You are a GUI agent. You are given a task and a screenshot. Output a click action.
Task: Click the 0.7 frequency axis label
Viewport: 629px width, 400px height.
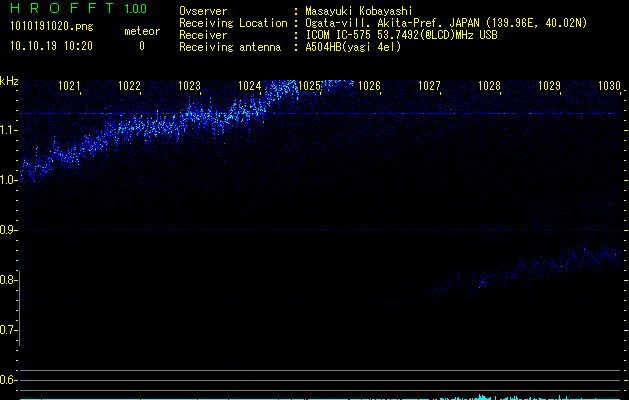click(8, 330)
